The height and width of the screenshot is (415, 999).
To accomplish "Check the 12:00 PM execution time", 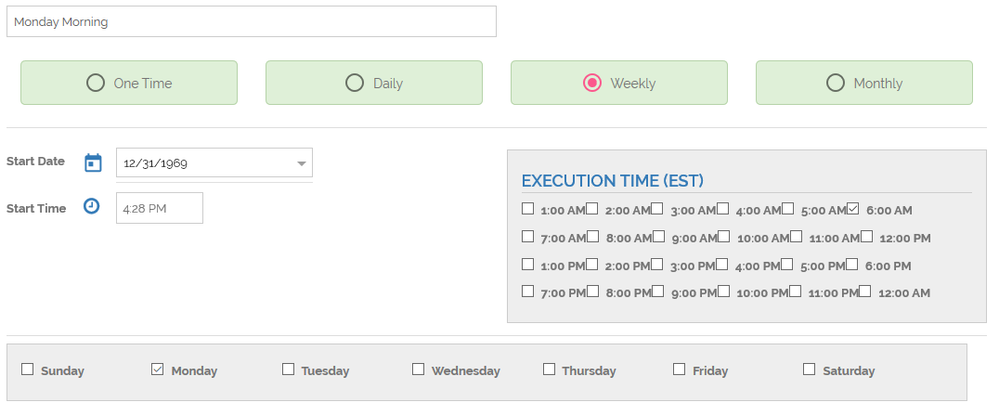I will point(867,237).
